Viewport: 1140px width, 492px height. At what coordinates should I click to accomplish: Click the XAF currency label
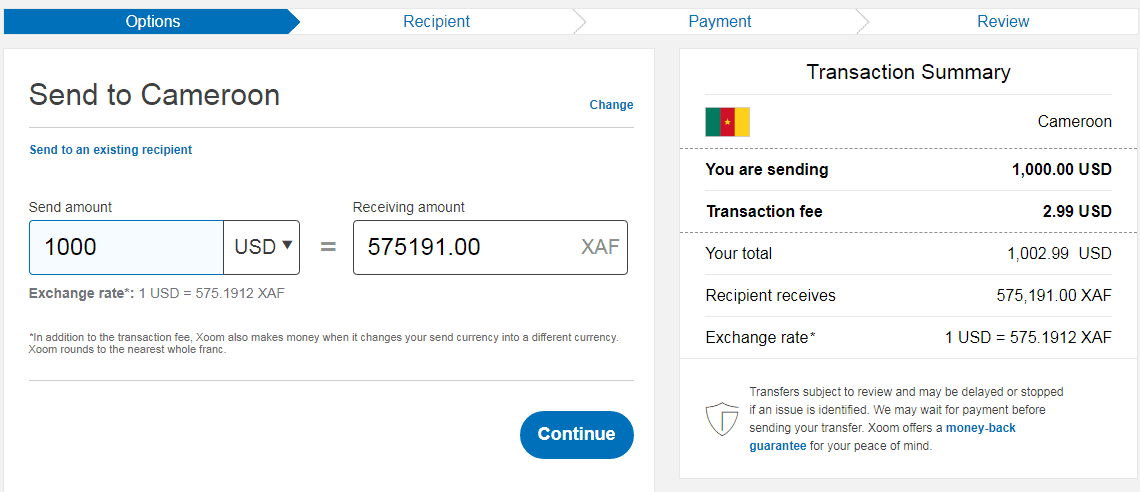[x=600, y=247]
